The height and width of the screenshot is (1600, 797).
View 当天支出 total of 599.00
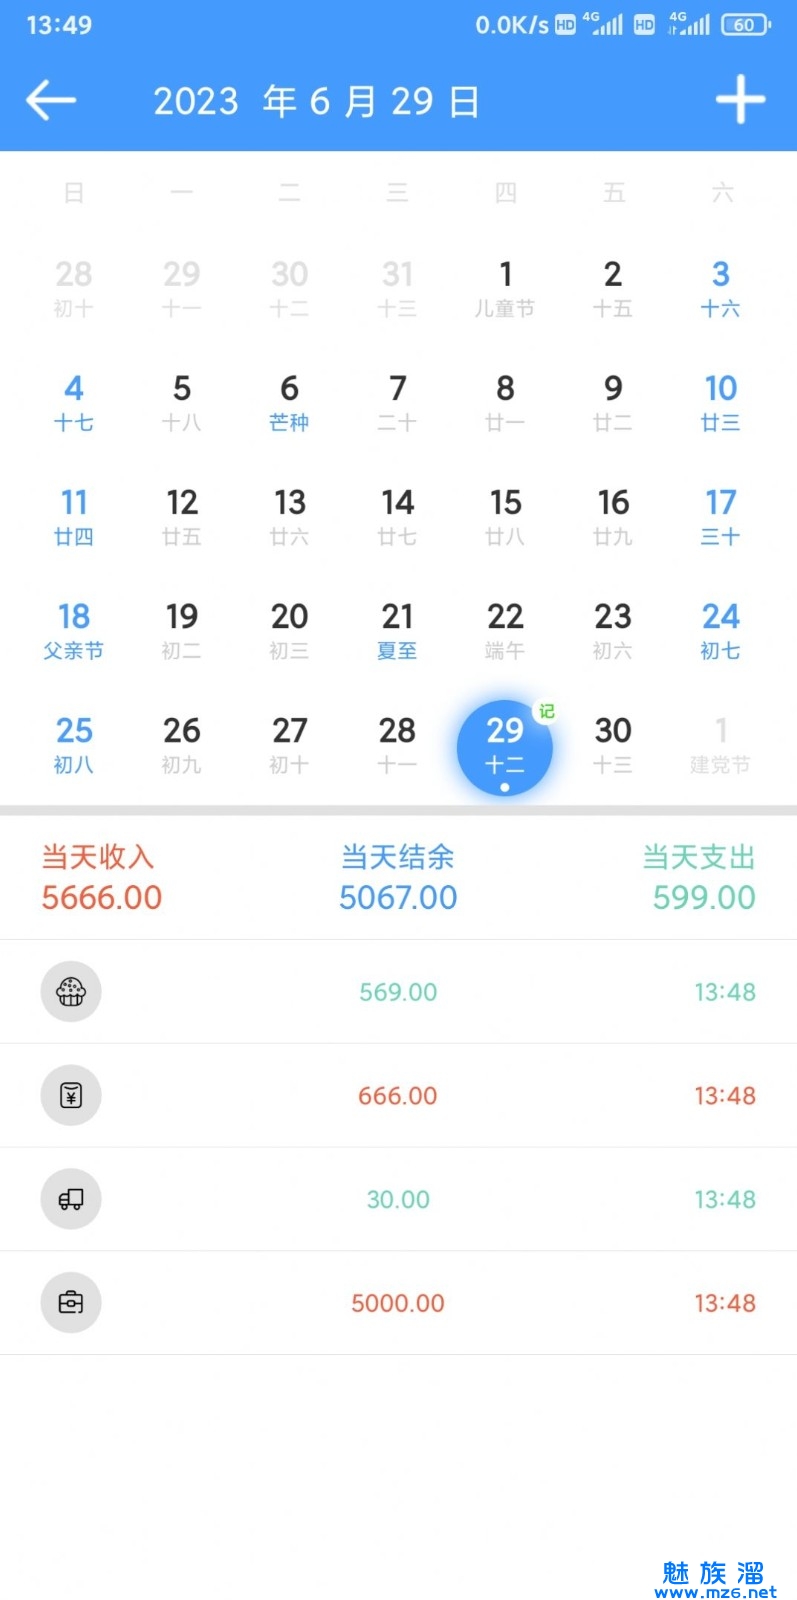pos(699,877)
